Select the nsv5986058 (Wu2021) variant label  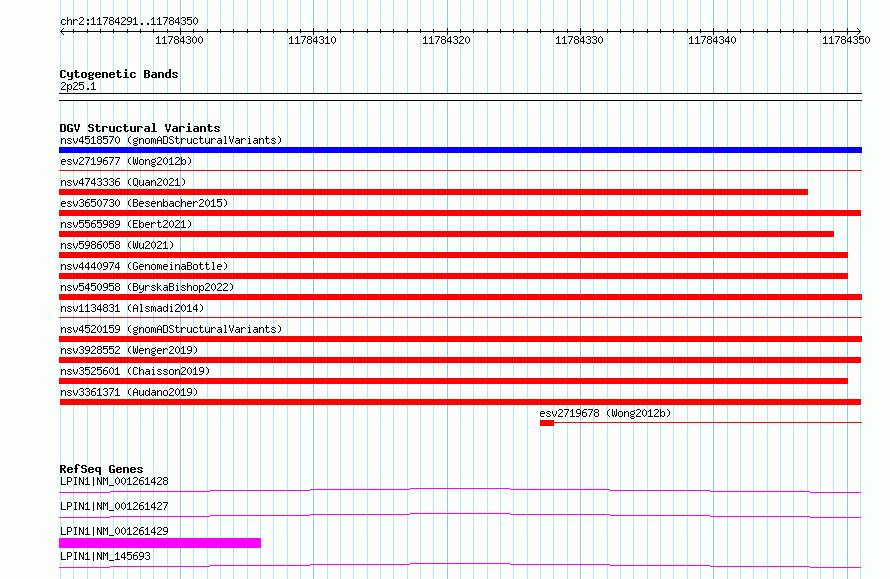tap(117, 245)
